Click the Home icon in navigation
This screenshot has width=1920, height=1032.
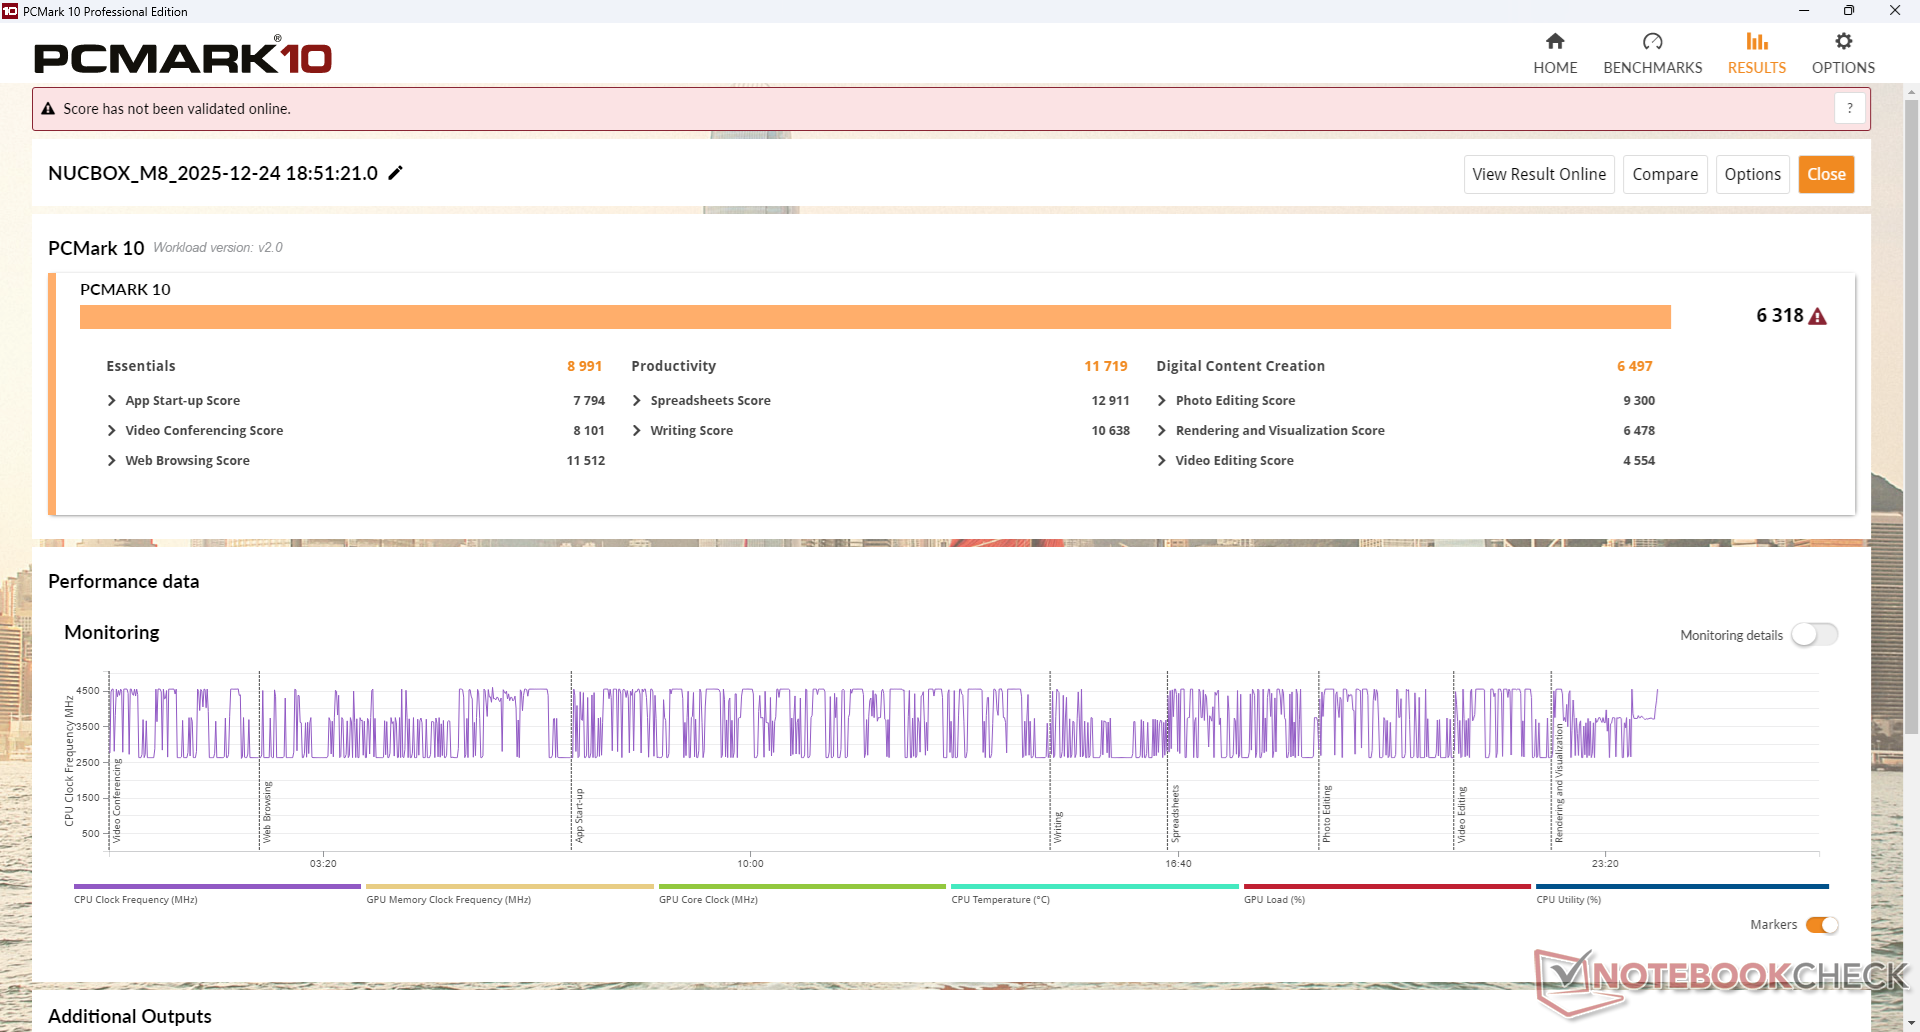1555,42
